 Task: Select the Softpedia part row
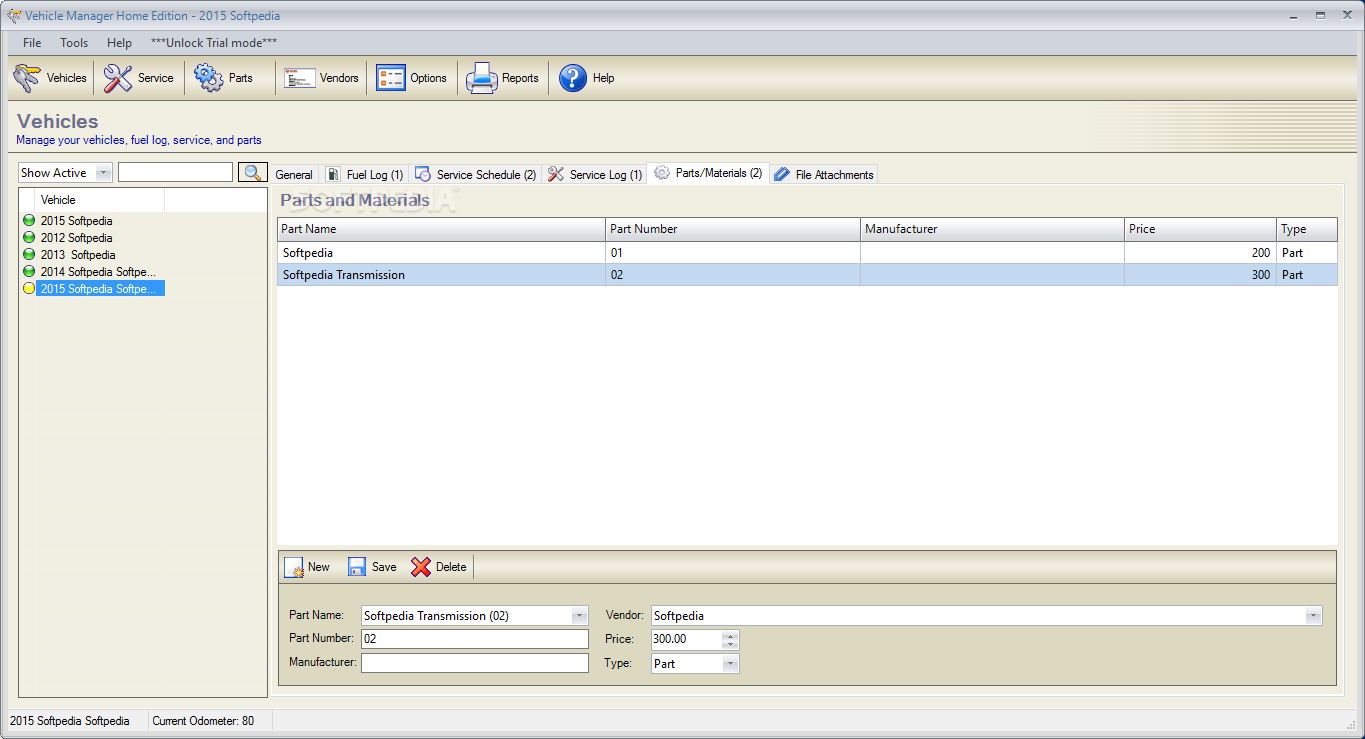point(807,253)
